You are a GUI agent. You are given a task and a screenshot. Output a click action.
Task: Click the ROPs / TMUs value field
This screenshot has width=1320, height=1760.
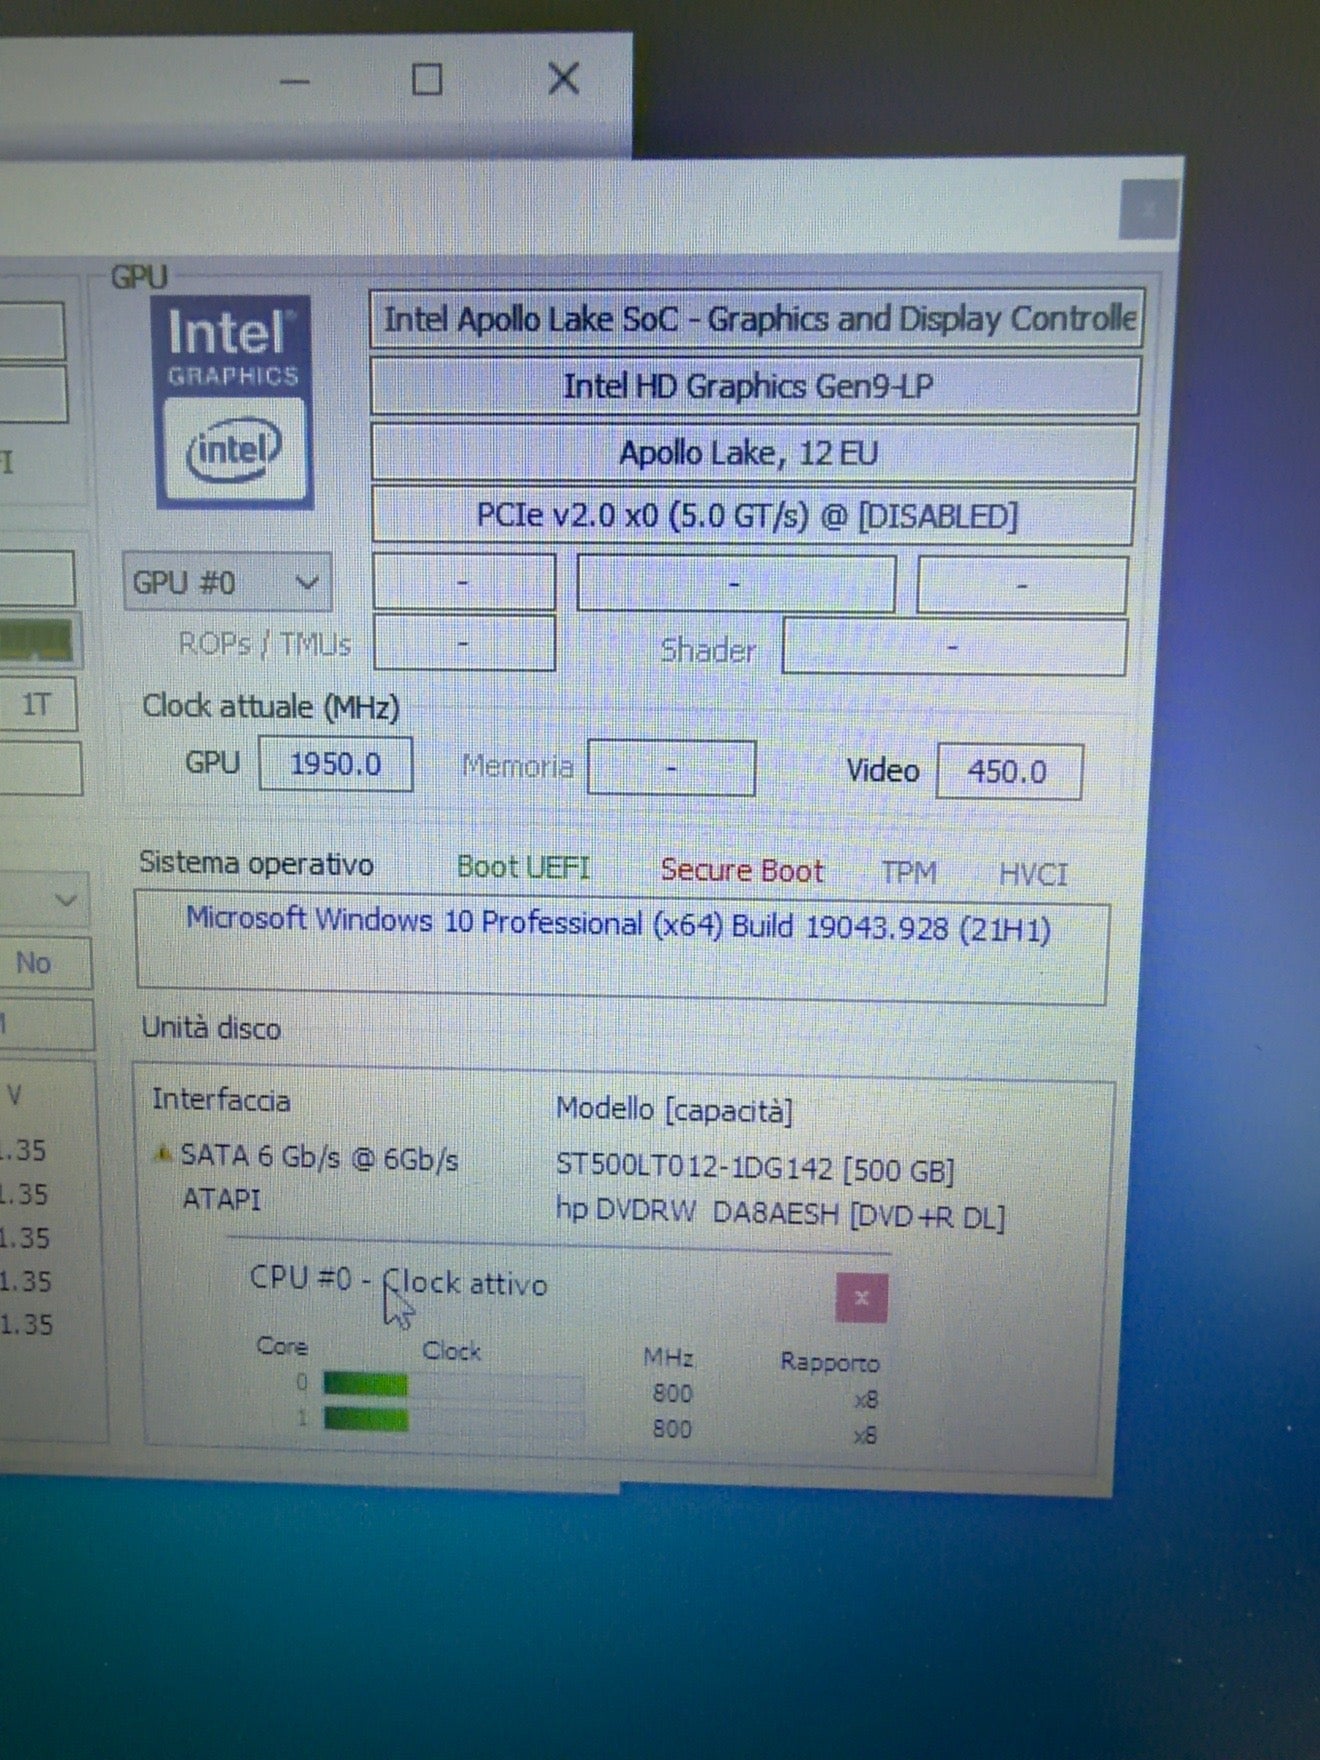click(464, 642)
